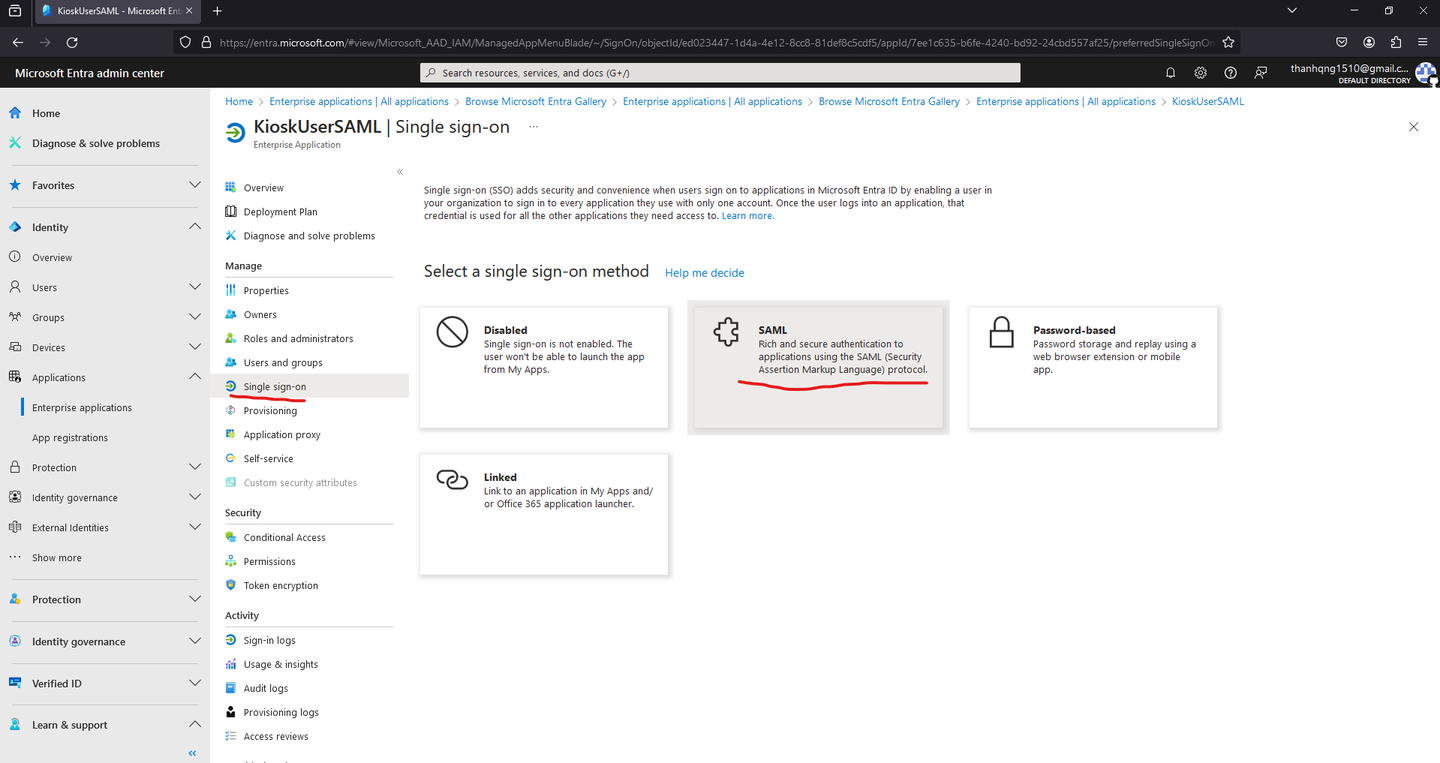
Task: Open the help question mark icon
Action: click(x=1230, y=73)
